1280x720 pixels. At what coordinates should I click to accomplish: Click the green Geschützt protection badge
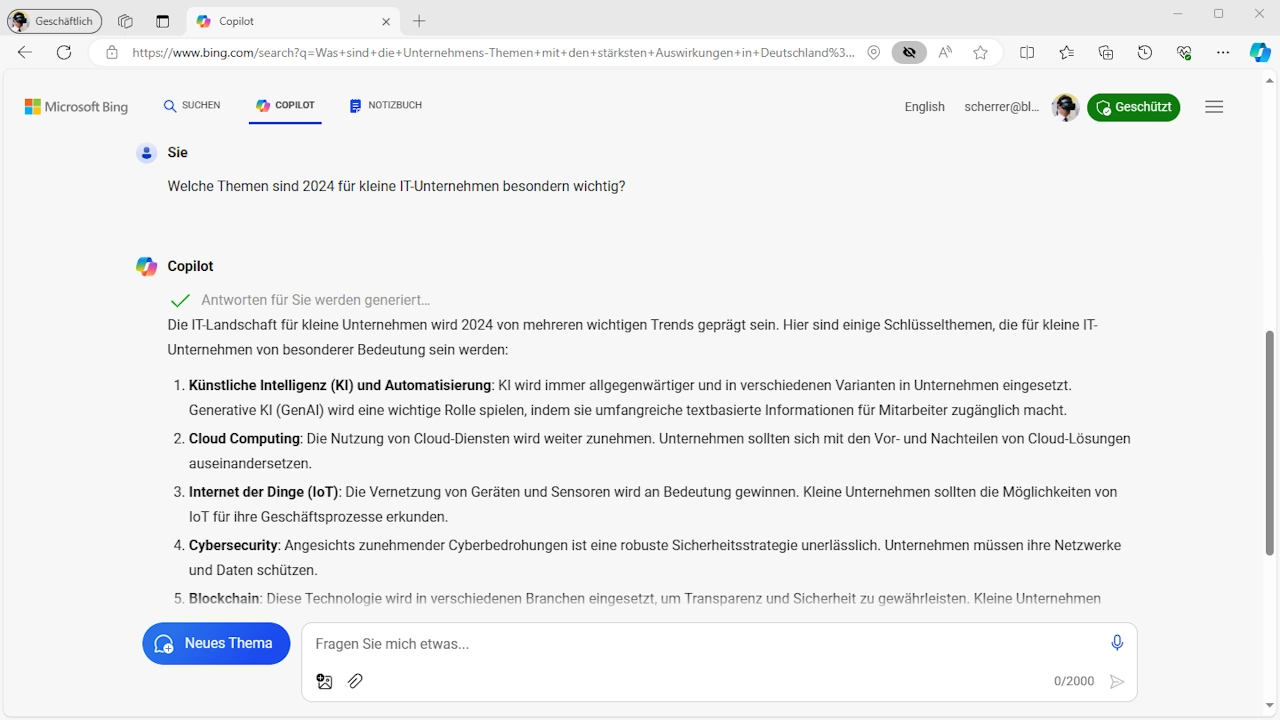click(x=1133, y=107)
